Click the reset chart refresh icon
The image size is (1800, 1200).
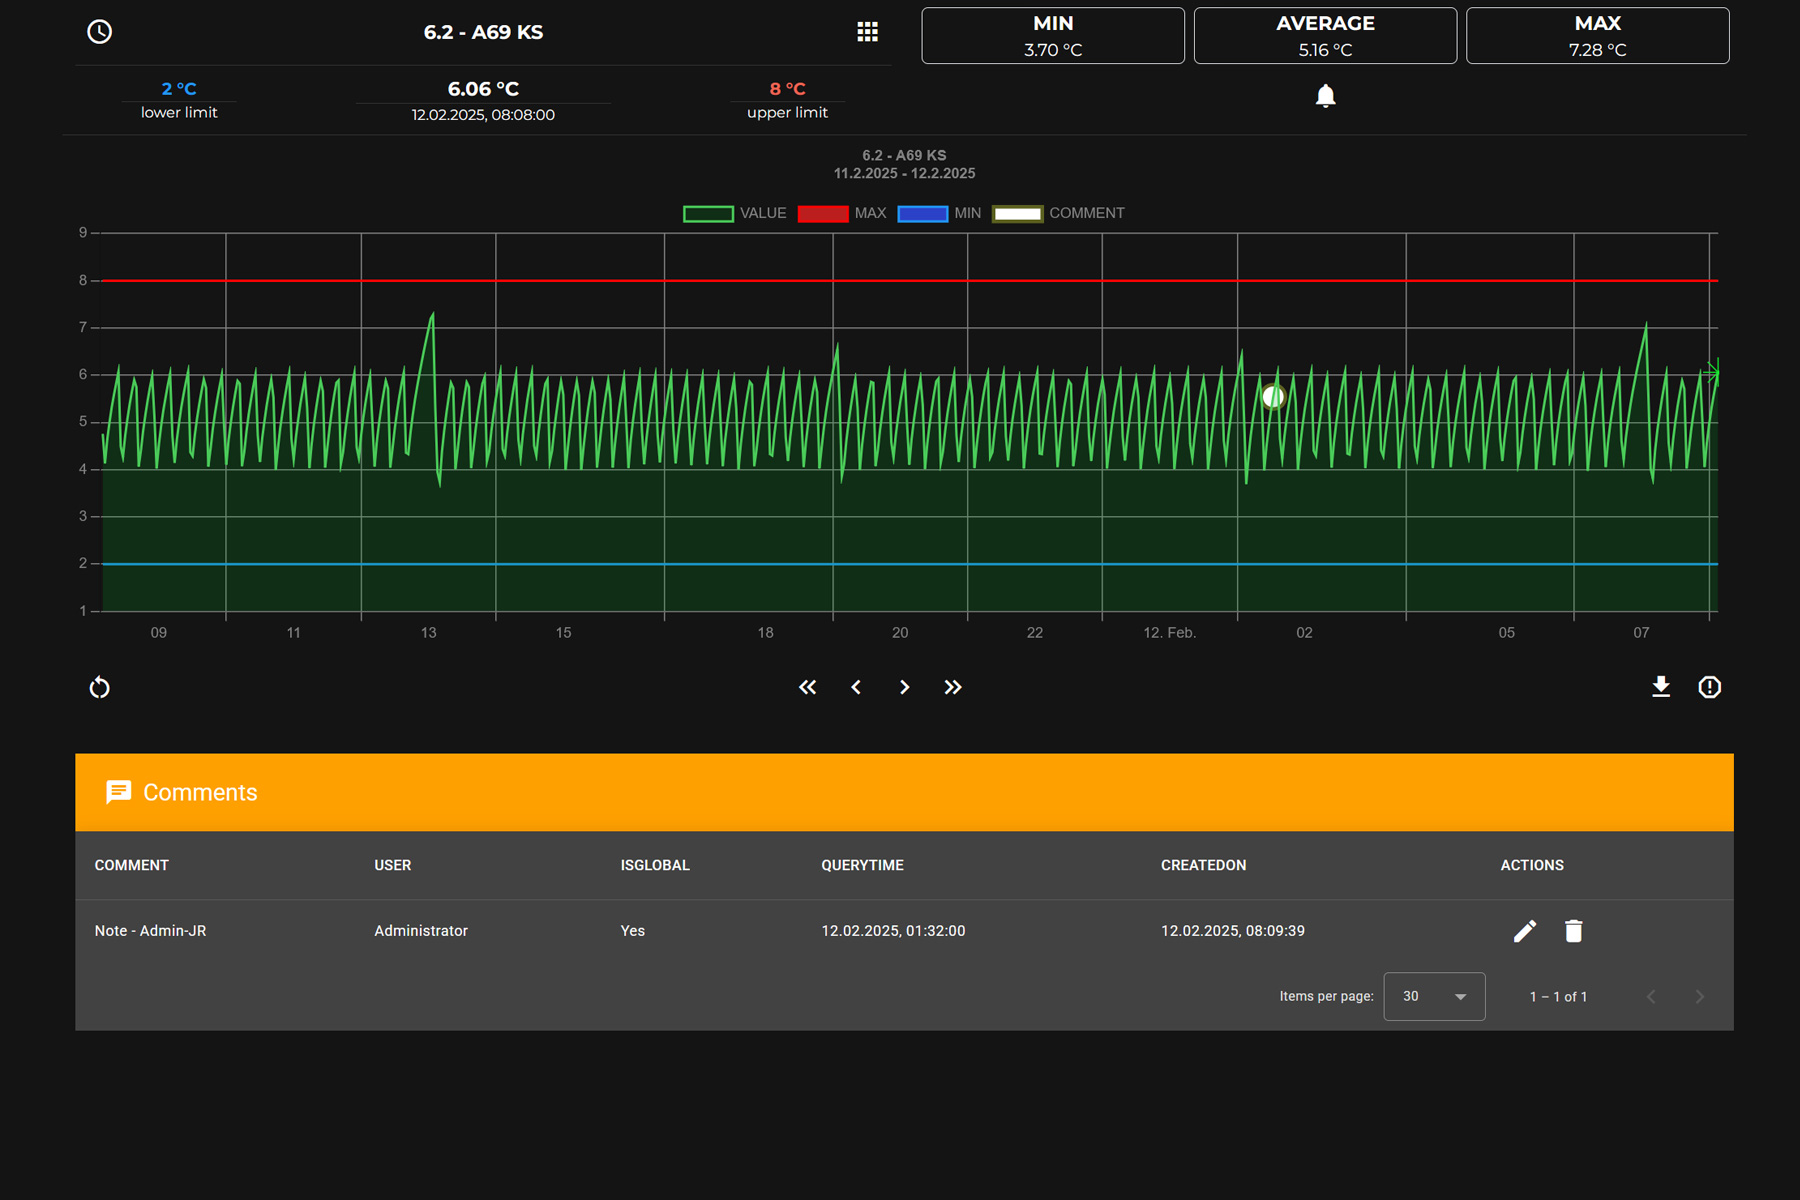click(99, 688)
